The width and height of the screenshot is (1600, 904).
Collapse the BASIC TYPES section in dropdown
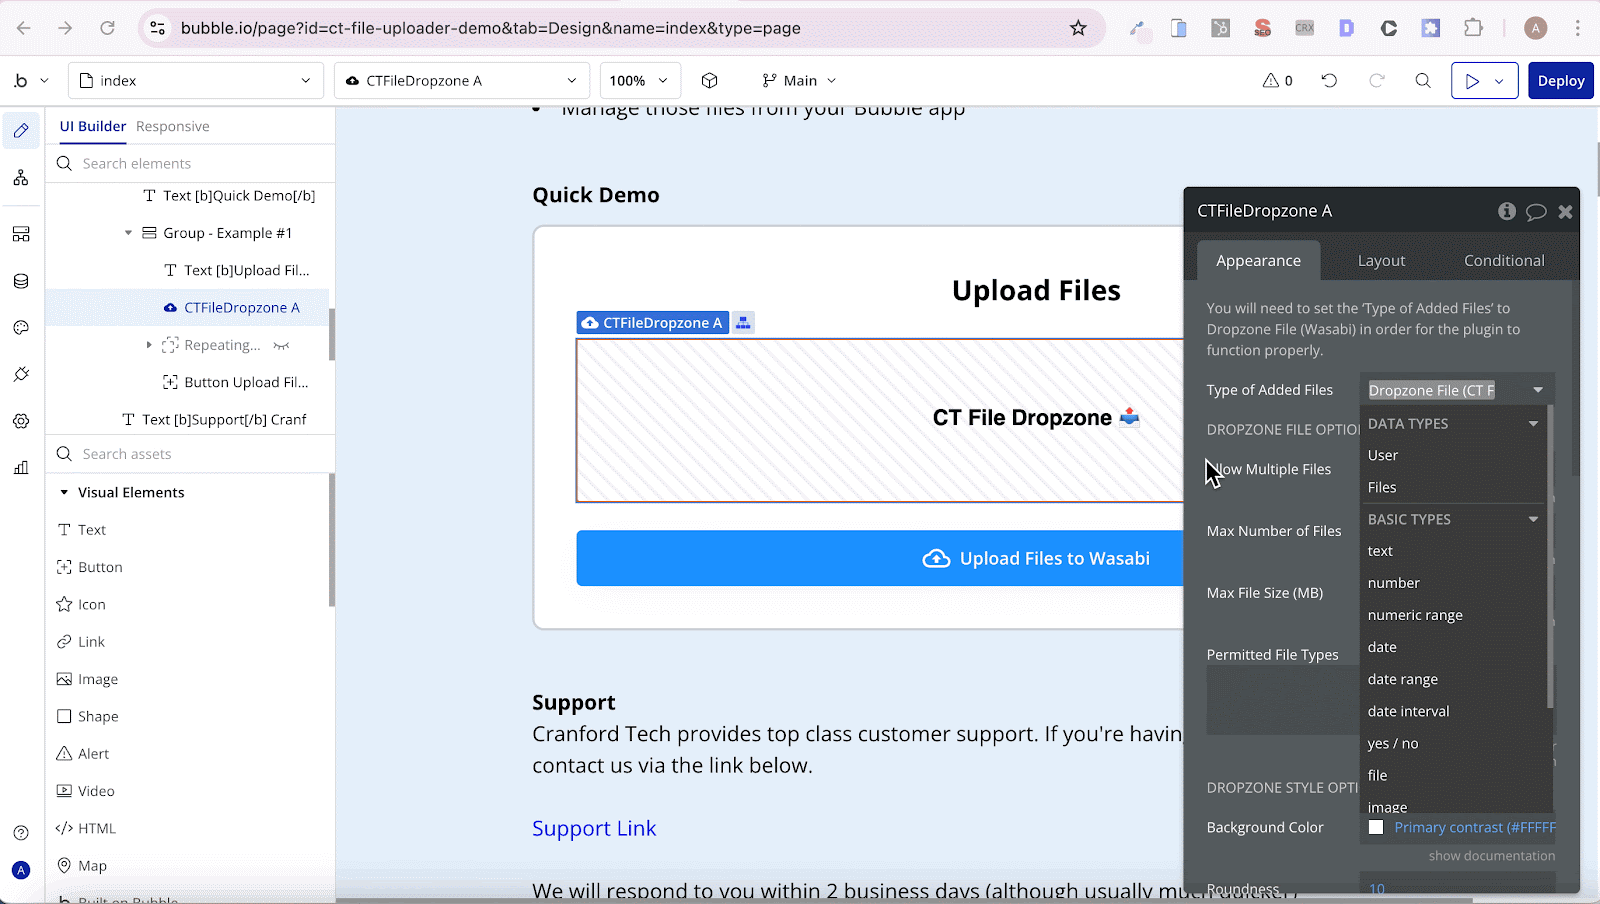(x=1533, y=520)
